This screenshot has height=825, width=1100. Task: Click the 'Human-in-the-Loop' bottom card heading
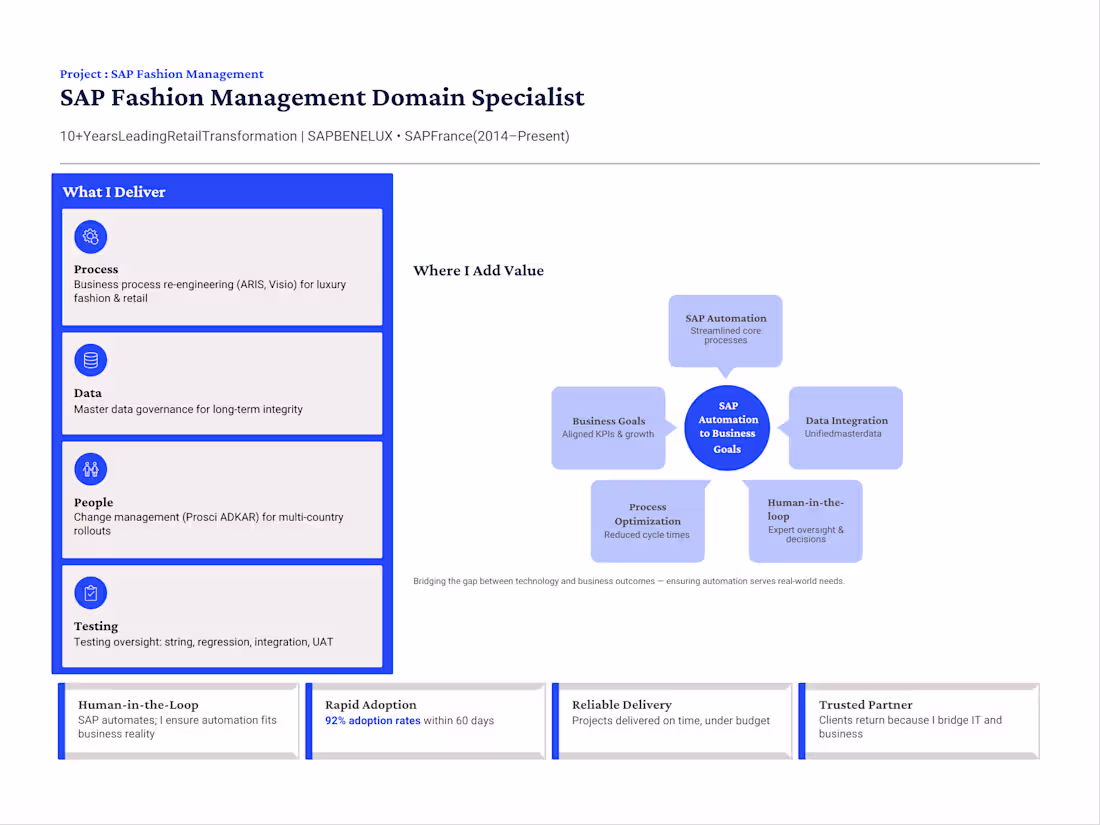tap(138, 704)
